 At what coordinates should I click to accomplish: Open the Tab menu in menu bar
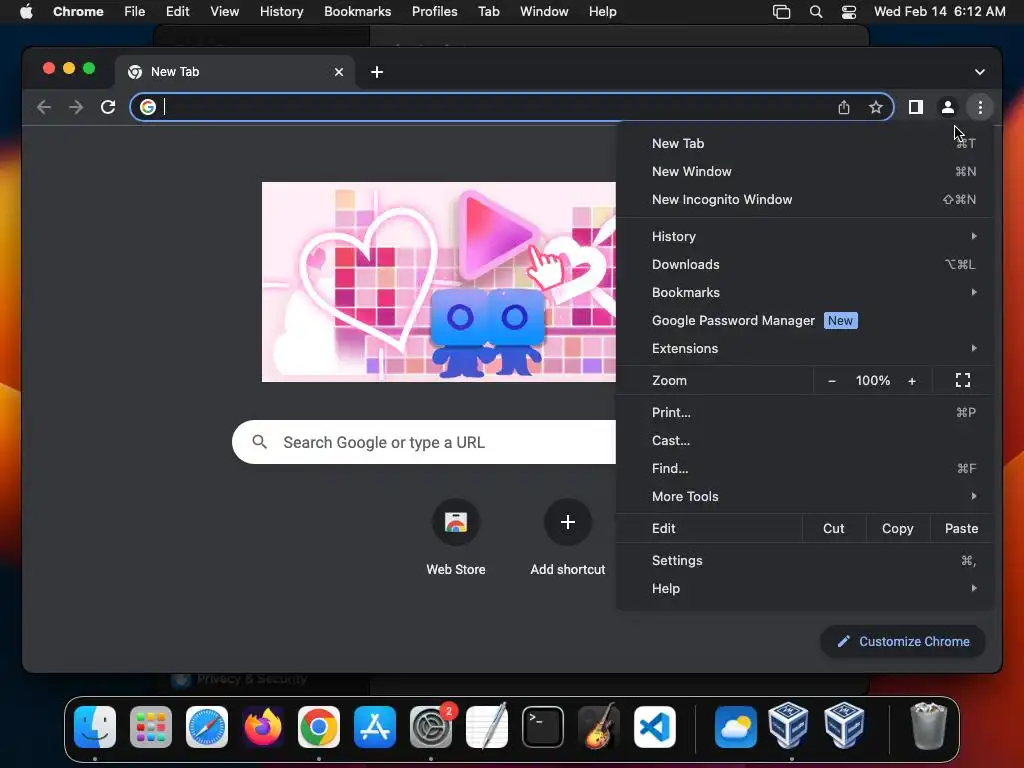(488, 12)
